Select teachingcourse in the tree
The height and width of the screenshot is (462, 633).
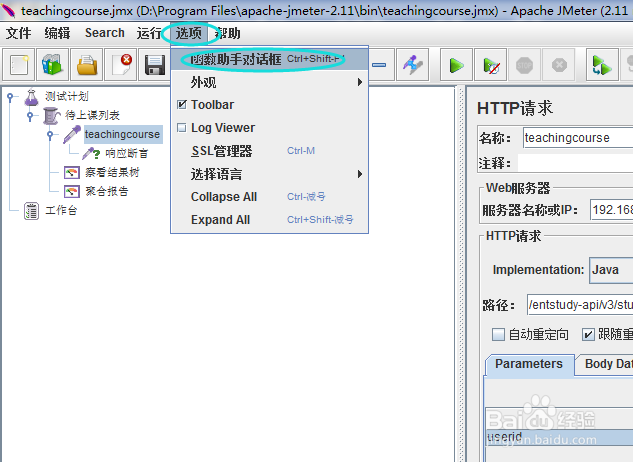(122, 134)
